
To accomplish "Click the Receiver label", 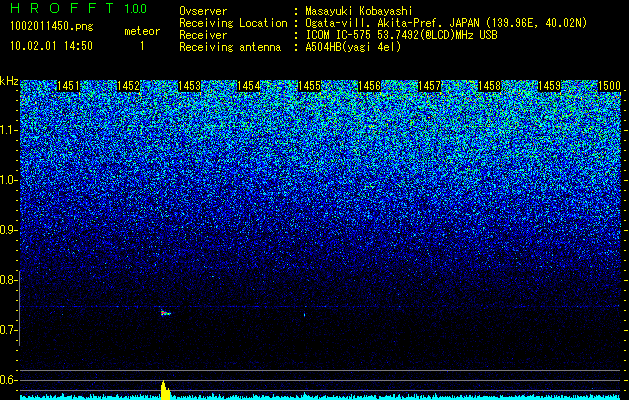I will click(203, 35).
